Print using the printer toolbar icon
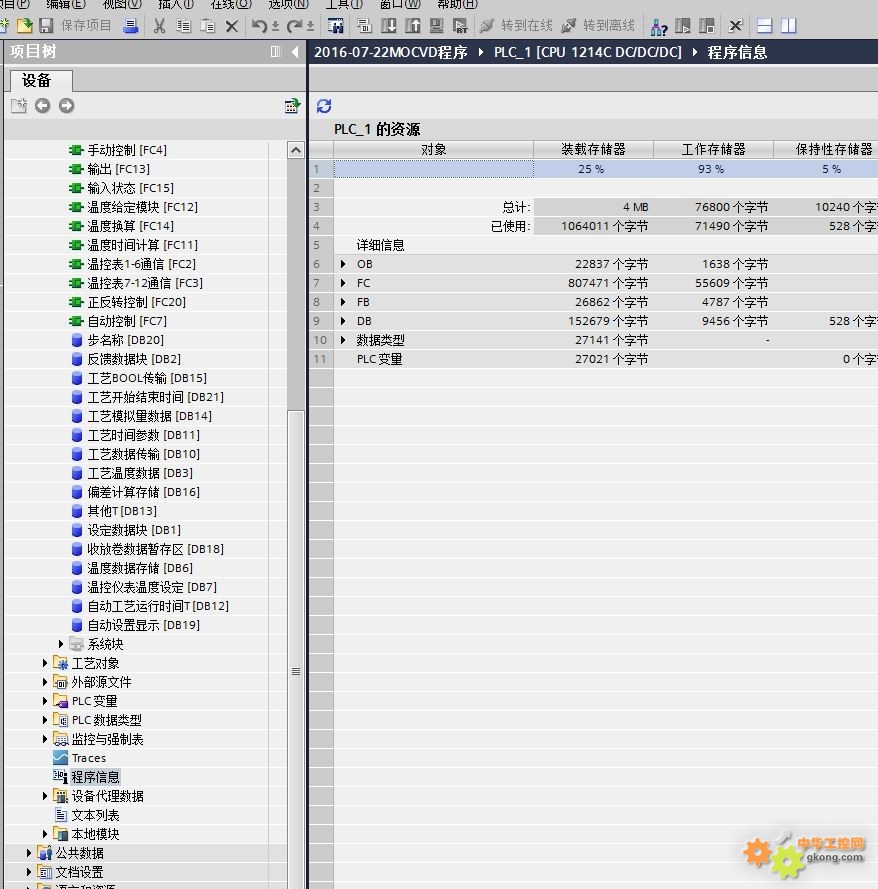Screen dimensions: 878x889 (131, 26)
